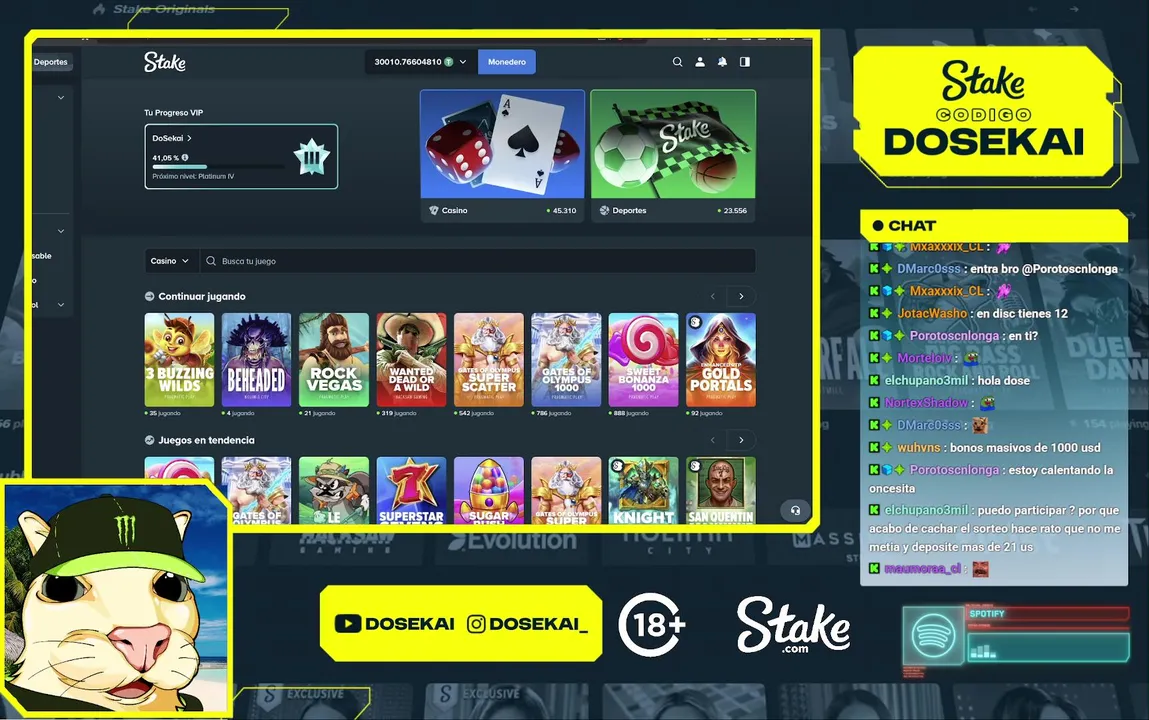
Task: Open the balance currency dropdown
Action: click(421, 62)
